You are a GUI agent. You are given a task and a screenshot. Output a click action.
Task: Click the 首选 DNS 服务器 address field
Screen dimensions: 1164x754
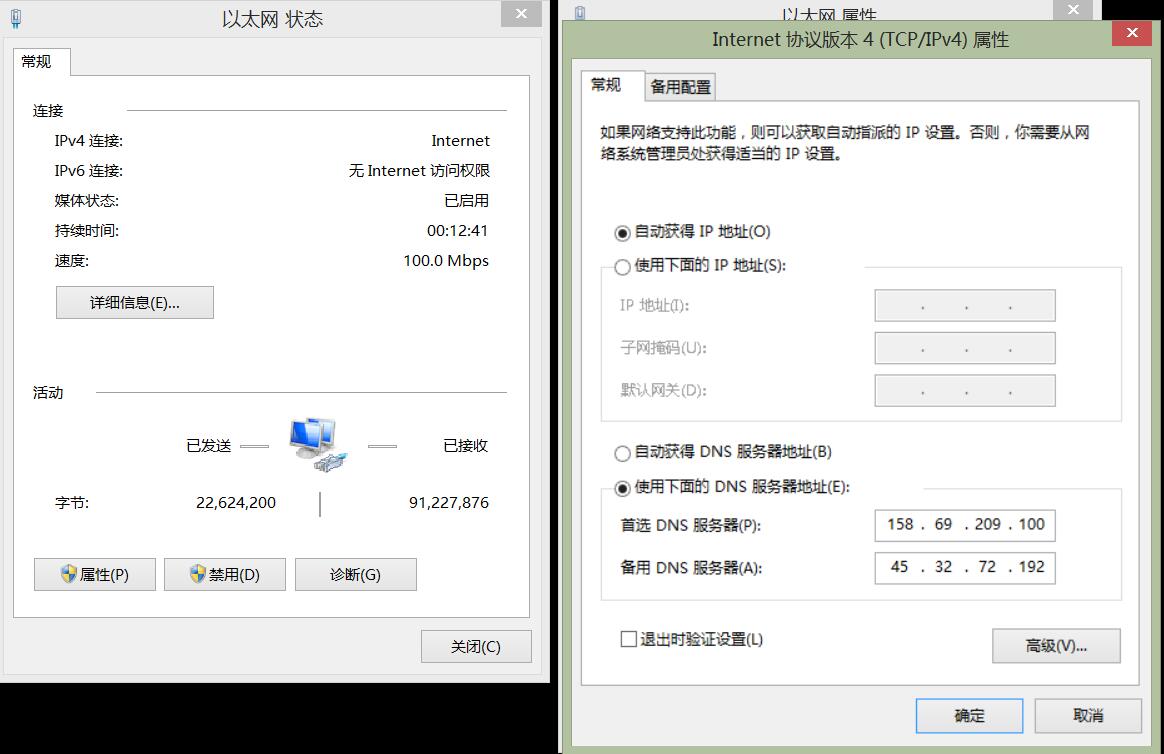pos(965,525)
